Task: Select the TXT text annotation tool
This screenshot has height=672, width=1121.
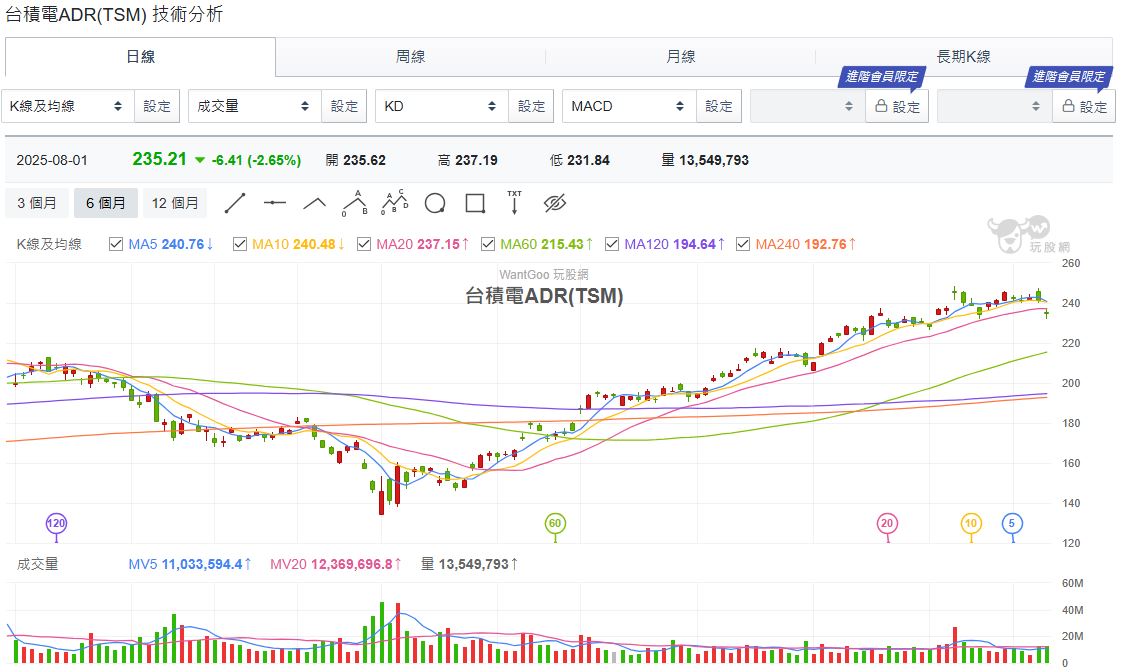Action: click(x=515, y=203)
